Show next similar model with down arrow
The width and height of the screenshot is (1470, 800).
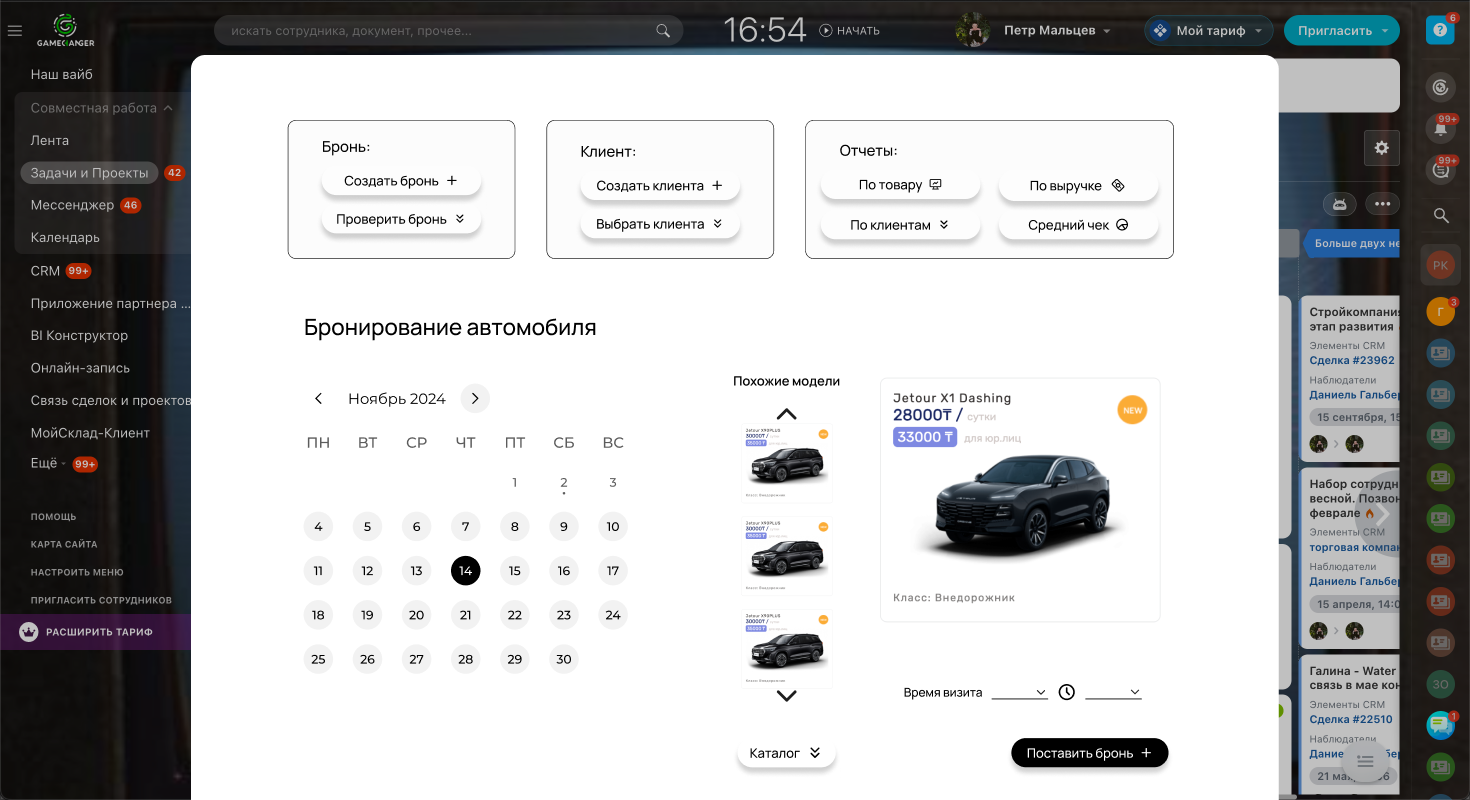coord(787,696)
